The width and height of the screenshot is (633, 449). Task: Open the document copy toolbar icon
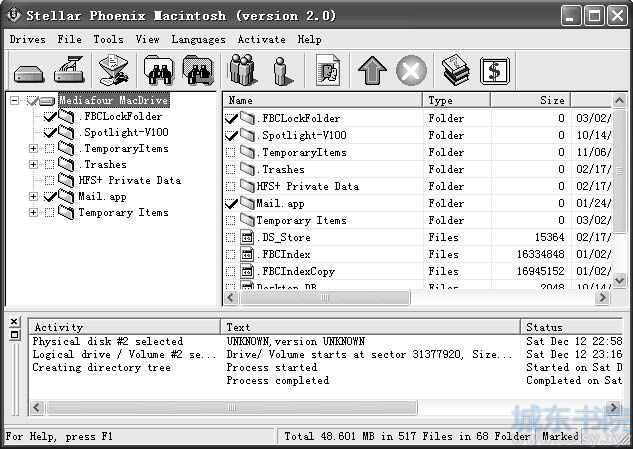[x=328, y=70]
